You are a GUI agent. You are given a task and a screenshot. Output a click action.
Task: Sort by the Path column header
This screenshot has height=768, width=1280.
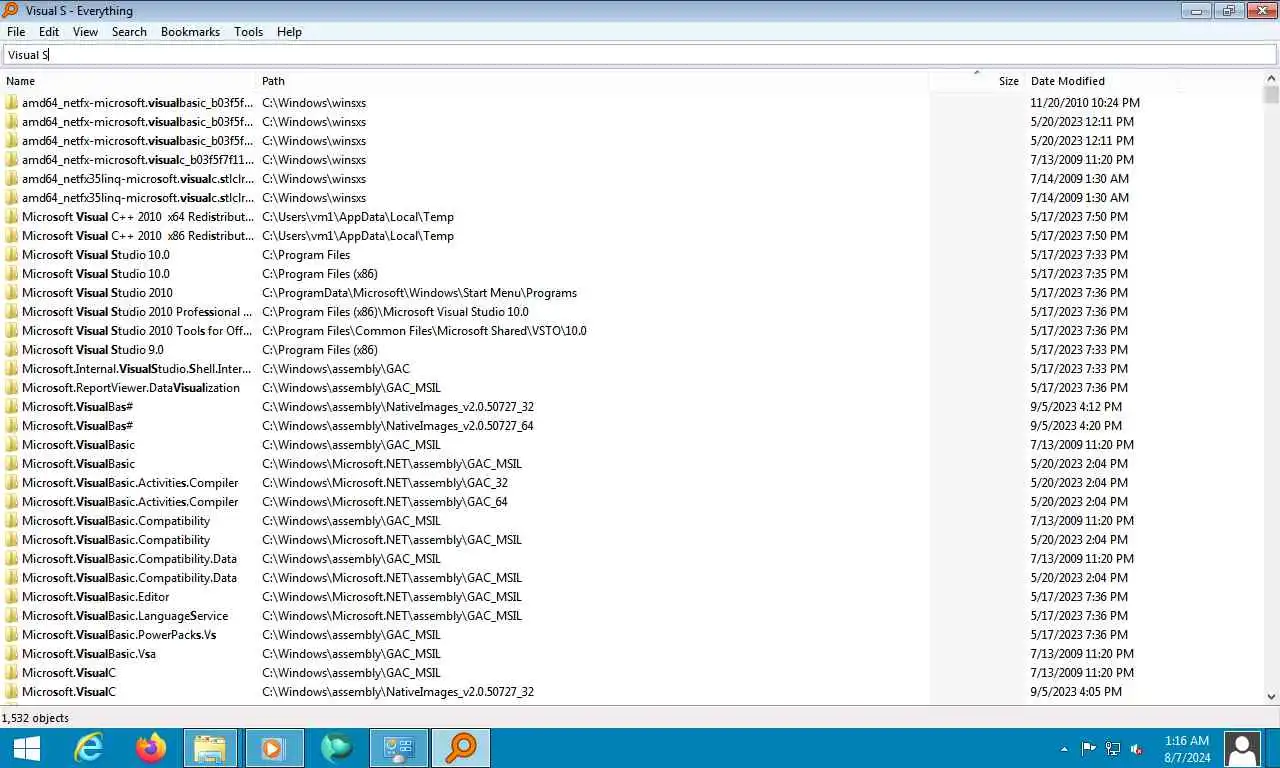click(x=593, y=81)
